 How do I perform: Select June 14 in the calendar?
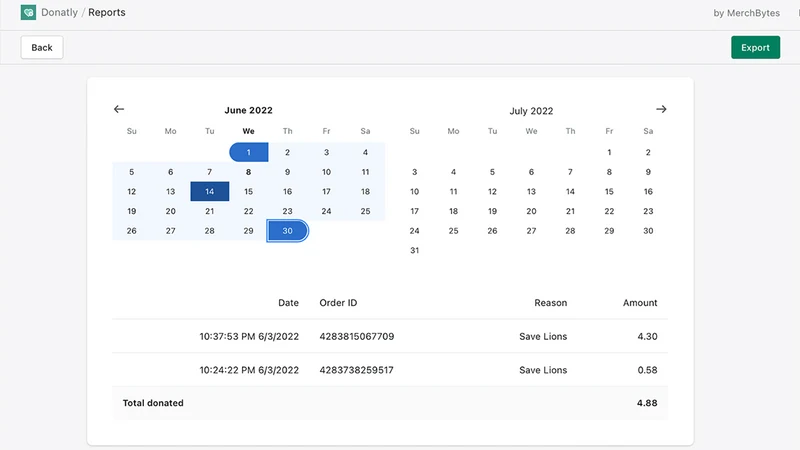pyautogui.click(x=210, y=191)
